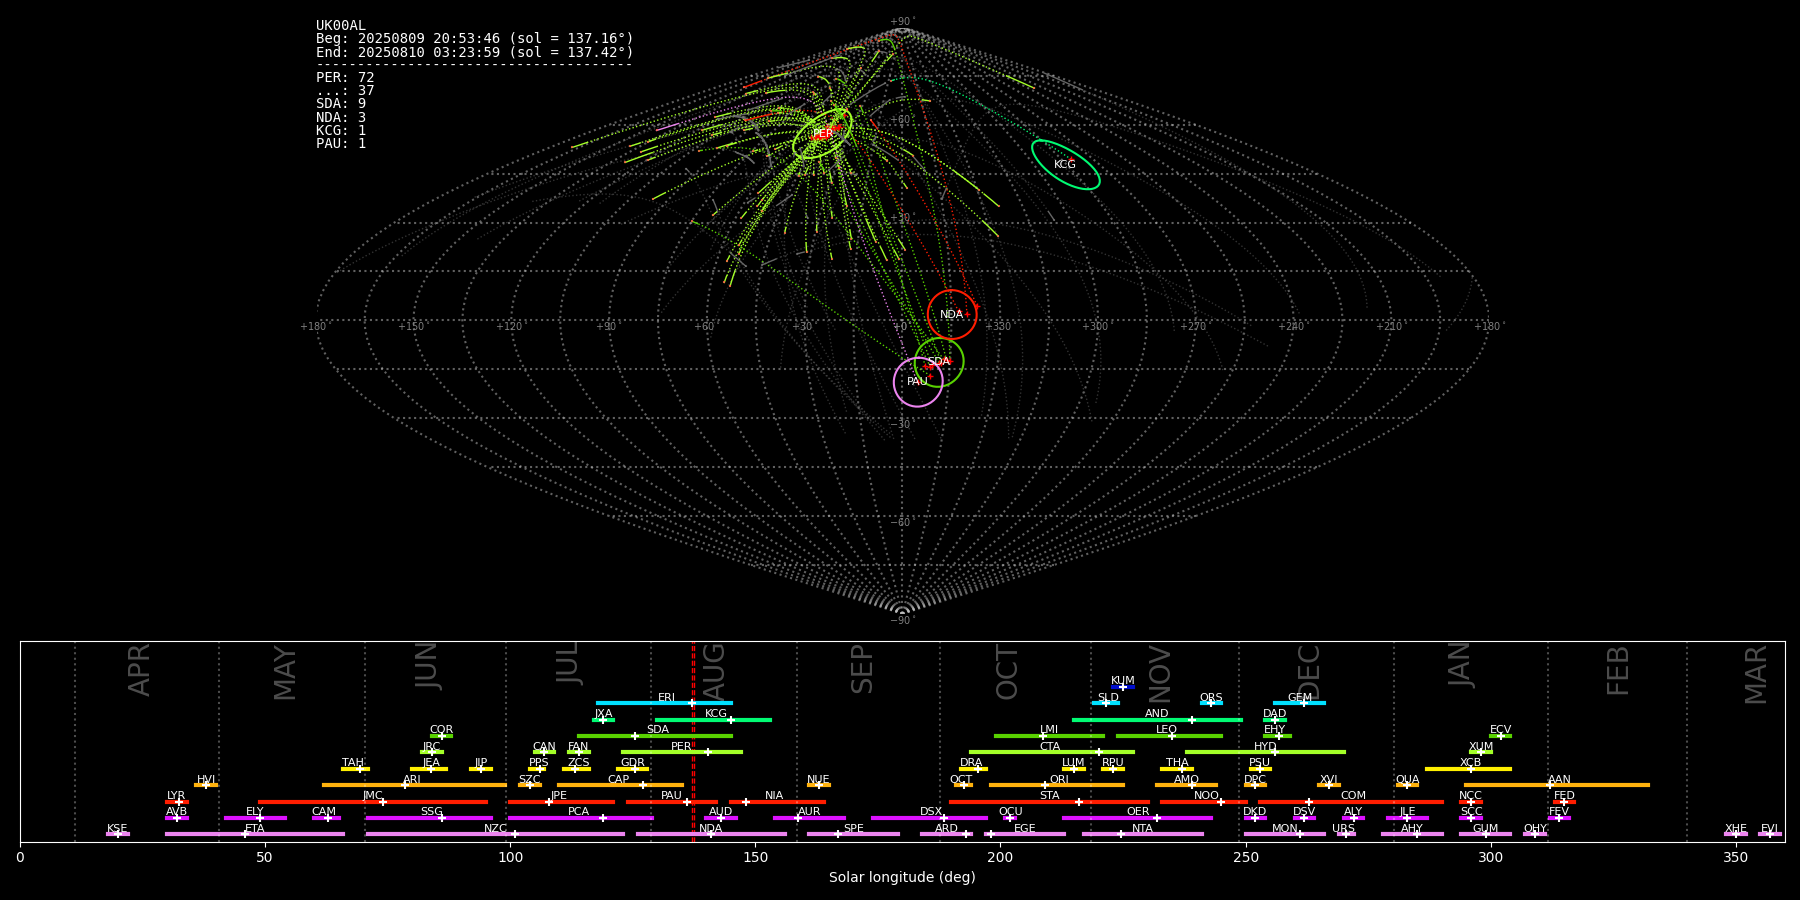Select the SSG shower bar in the timeline
1800x900 pixels.
click(429, 818)
